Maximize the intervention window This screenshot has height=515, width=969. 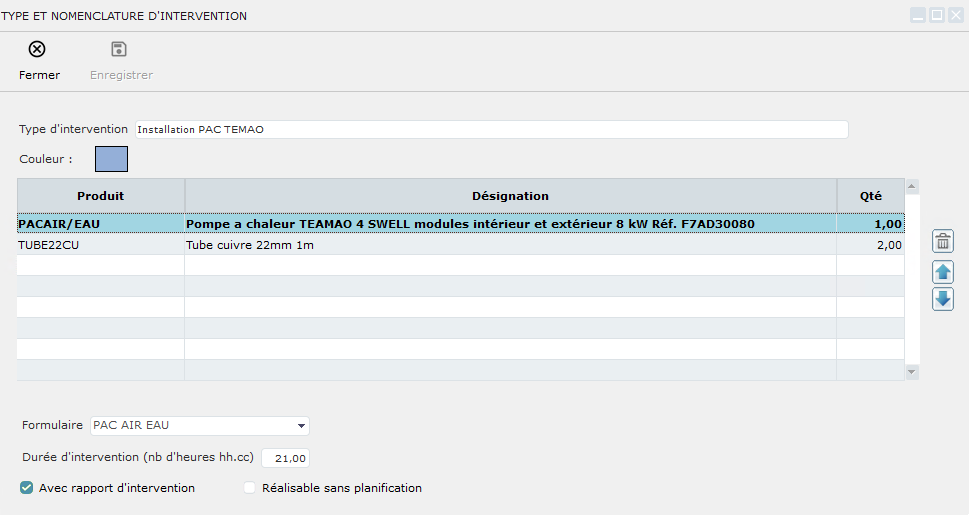click(937, 15)
